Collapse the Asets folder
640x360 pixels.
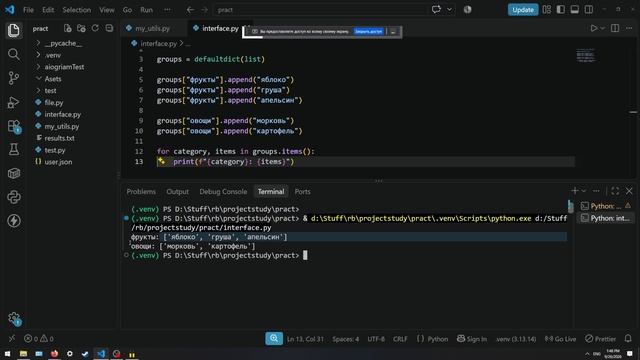coord(53,79)
